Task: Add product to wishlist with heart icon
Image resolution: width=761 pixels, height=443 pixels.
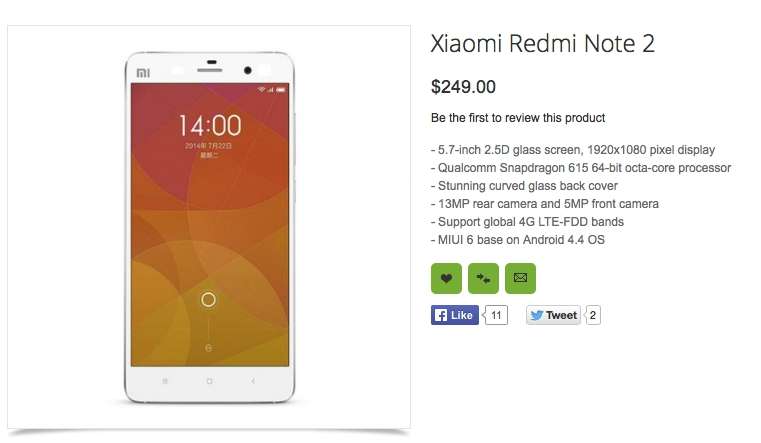Action: (446, 278)
